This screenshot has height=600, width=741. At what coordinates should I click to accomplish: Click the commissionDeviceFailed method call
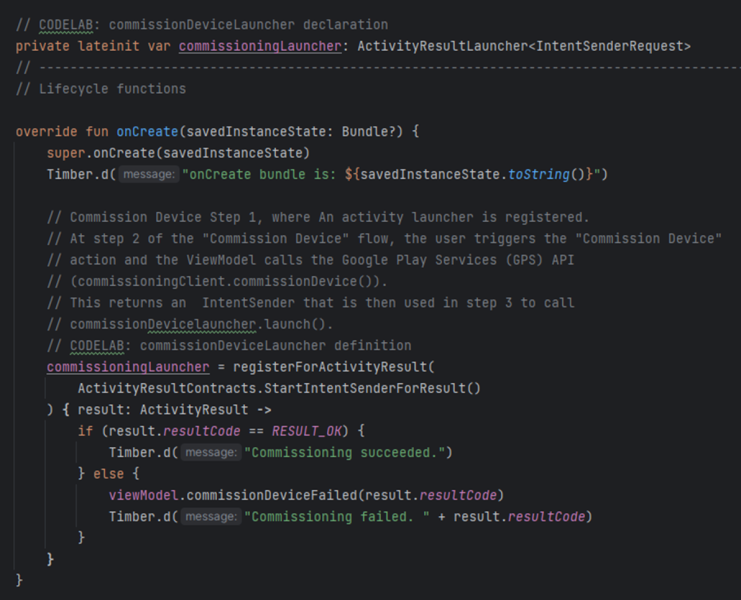click(x=272, y=495)
